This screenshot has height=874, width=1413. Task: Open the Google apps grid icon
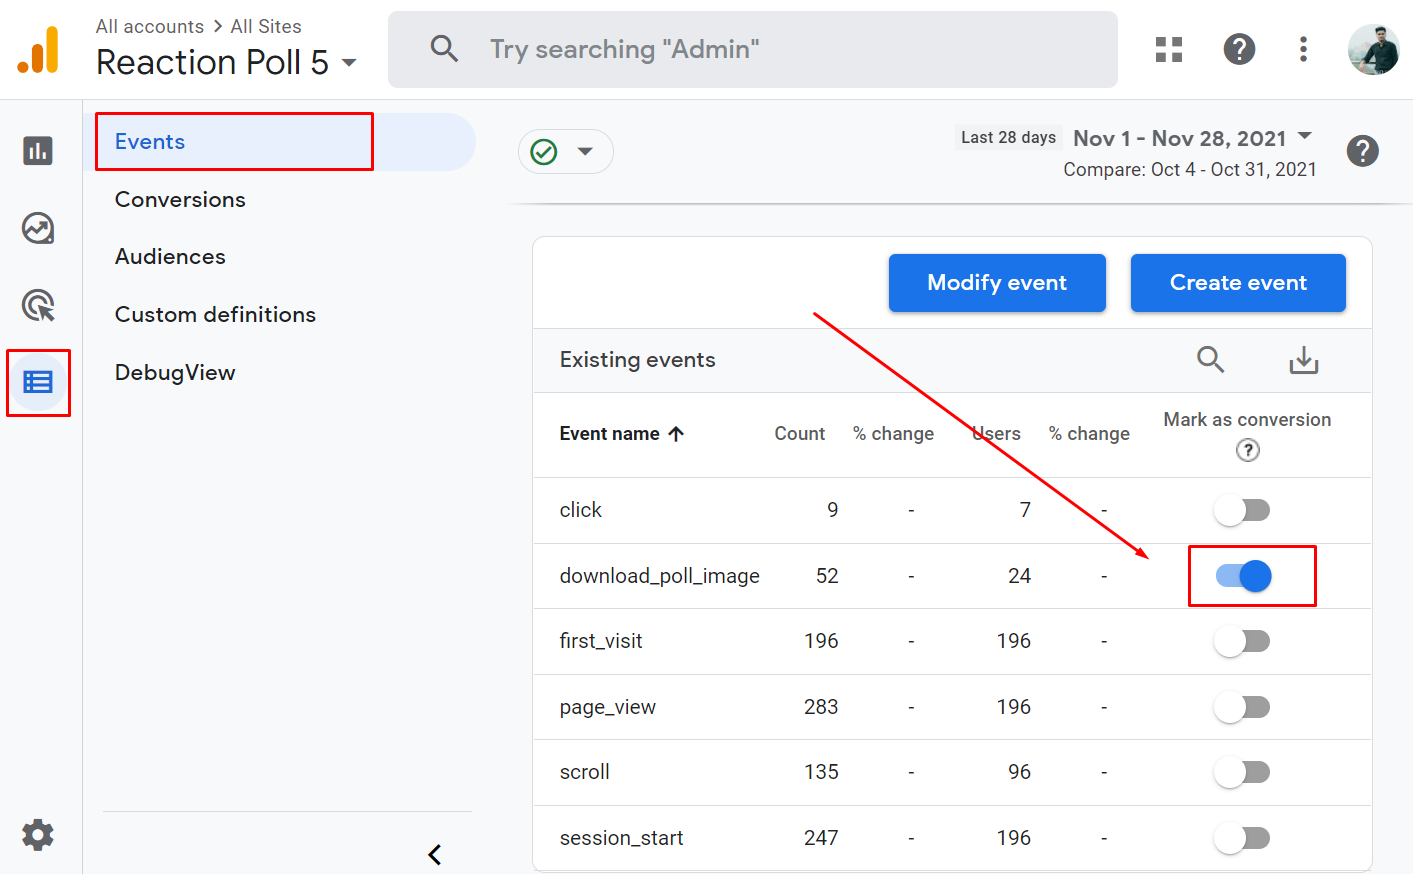point(1169,49)
